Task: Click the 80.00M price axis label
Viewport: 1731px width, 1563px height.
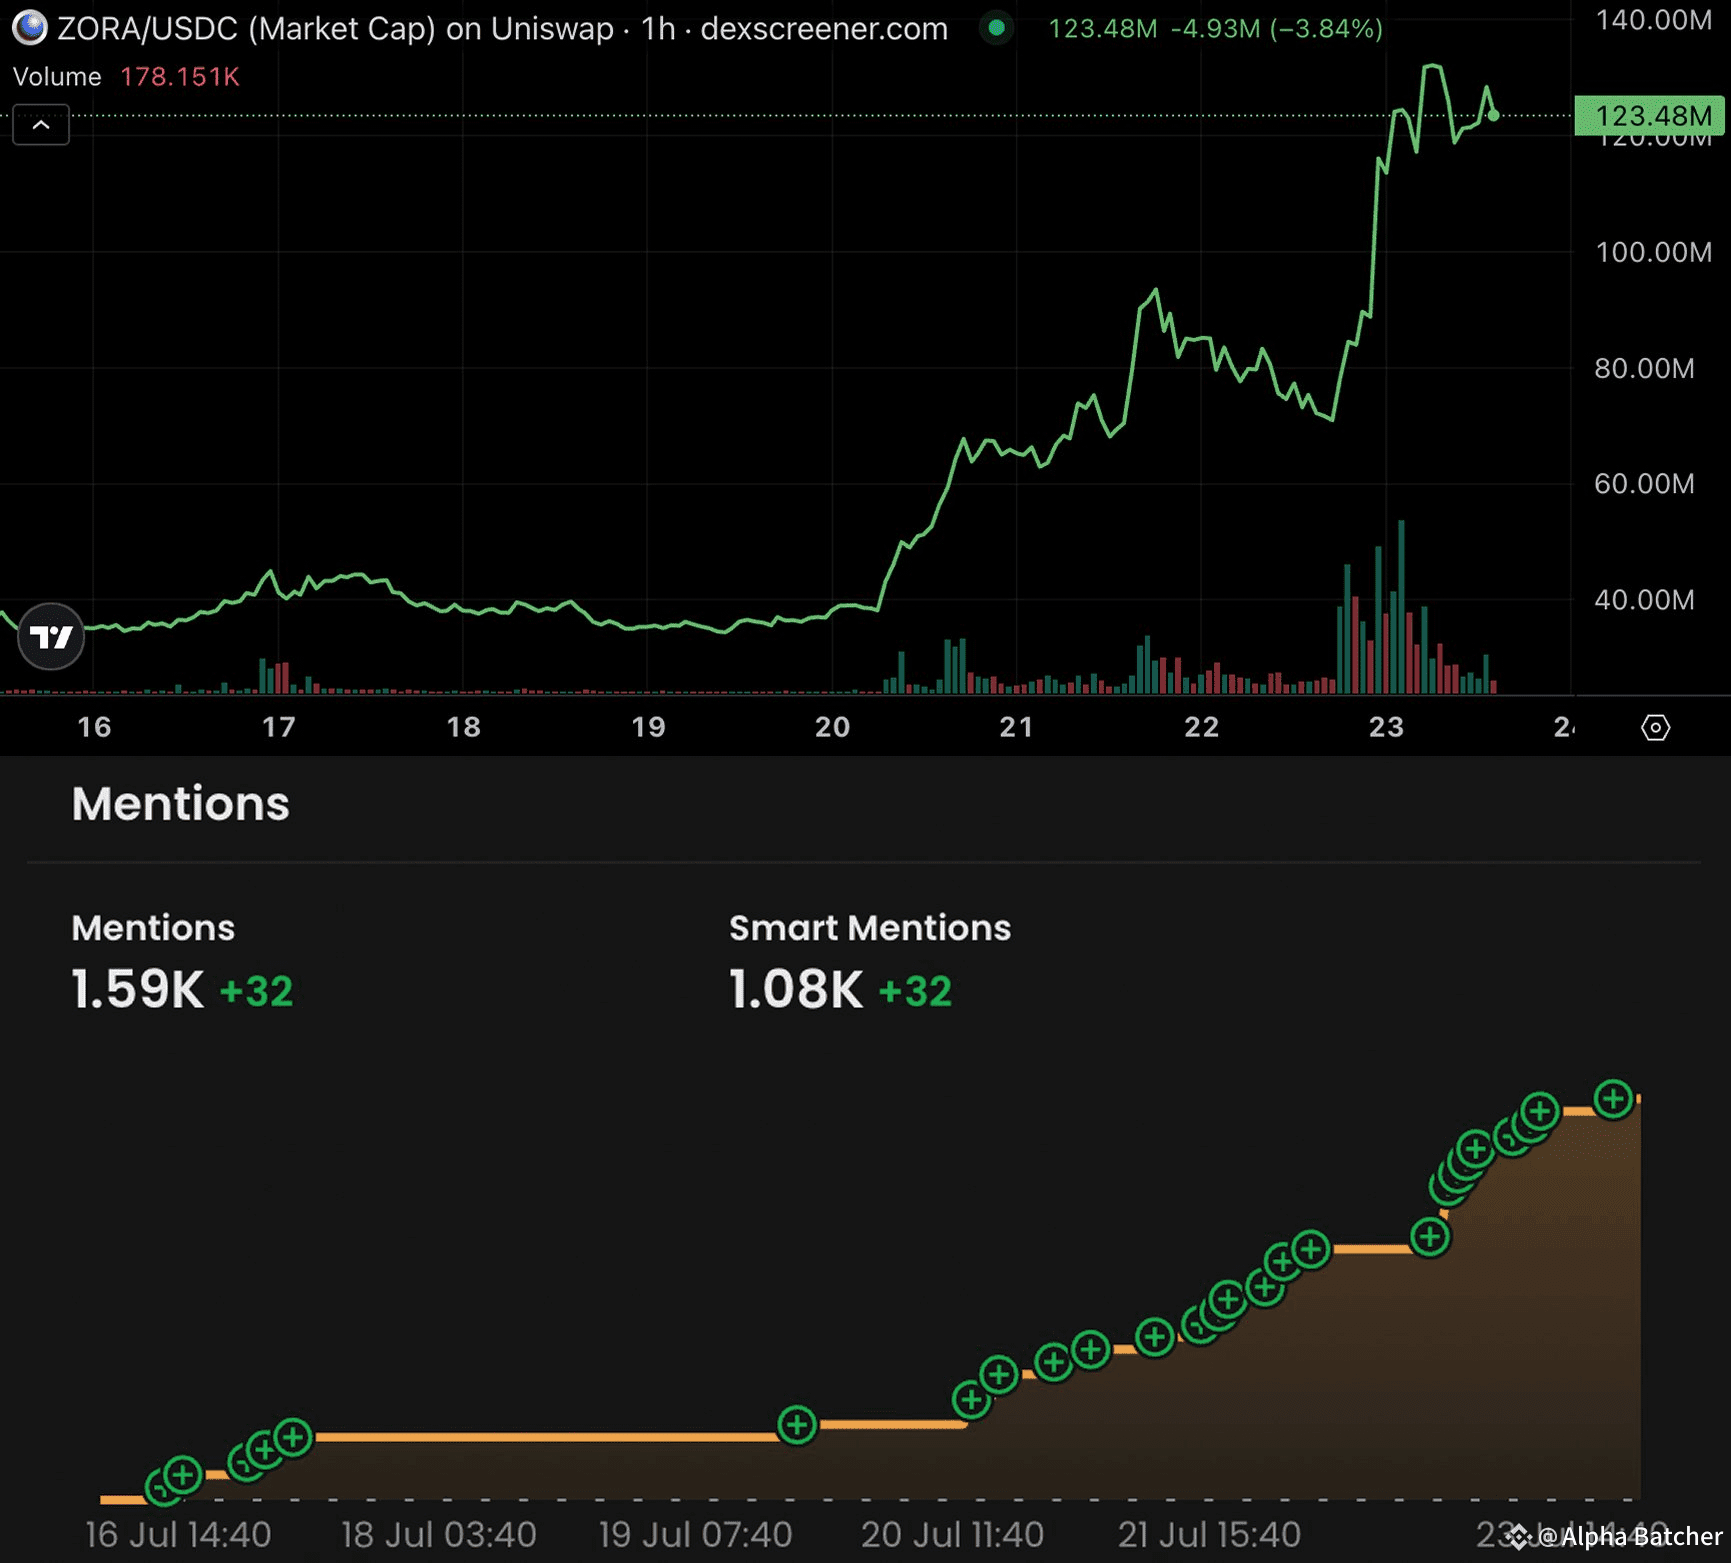Action: click(x=1644, y=368)
